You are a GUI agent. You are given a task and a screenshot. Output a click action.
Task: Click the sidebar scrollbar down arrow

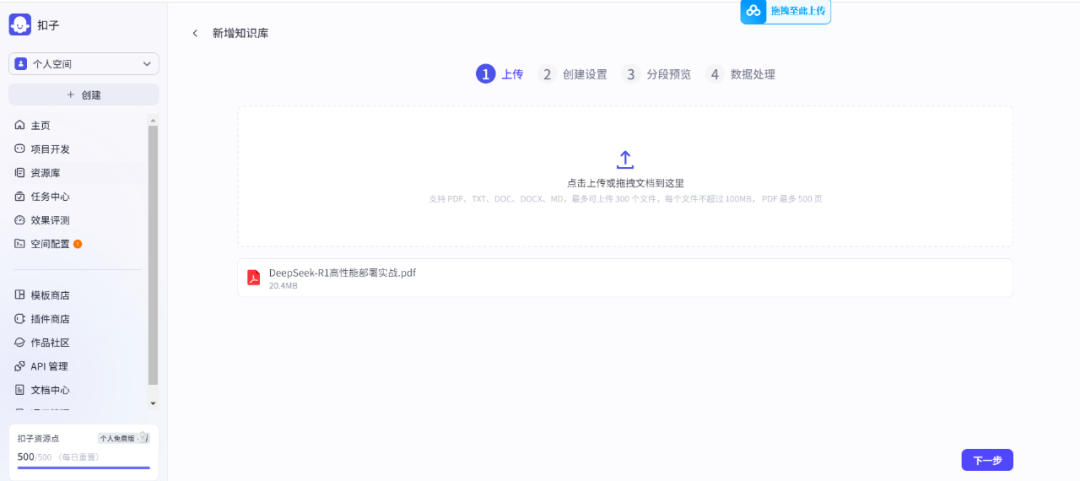[153, 403]
